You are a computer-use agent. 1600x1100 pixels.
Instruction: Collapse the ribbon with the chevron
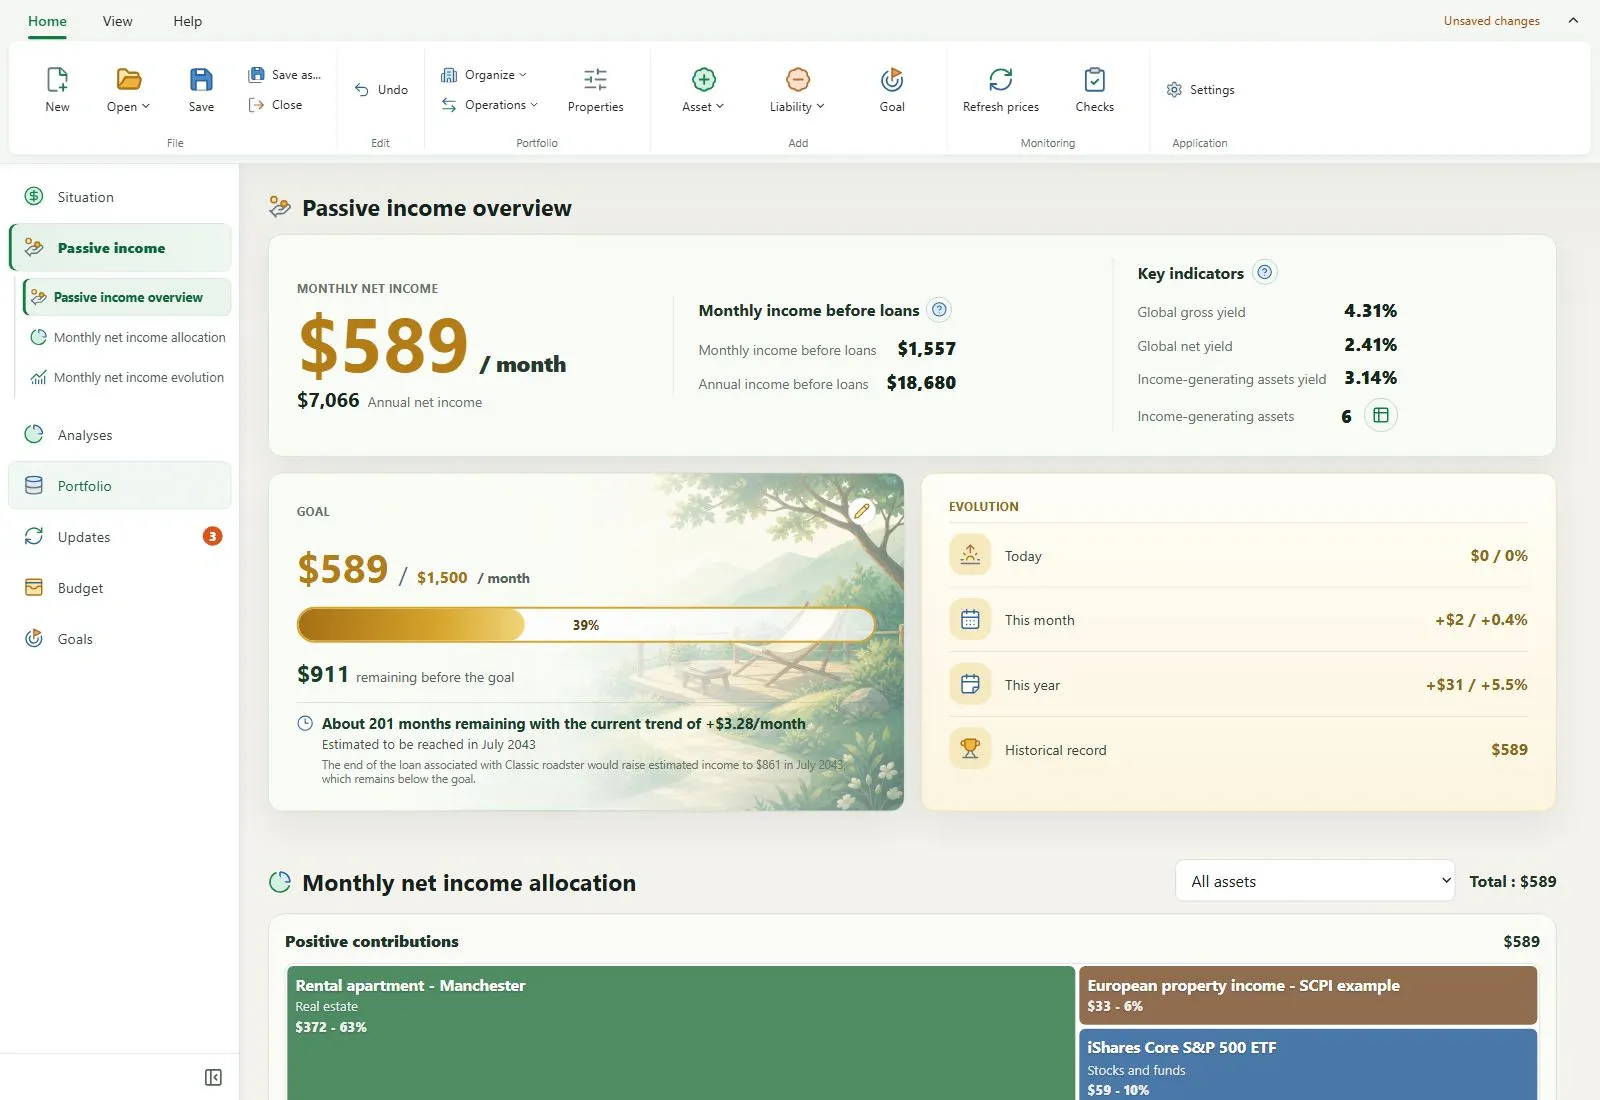pyautogui.click(x=1573, y=20)
